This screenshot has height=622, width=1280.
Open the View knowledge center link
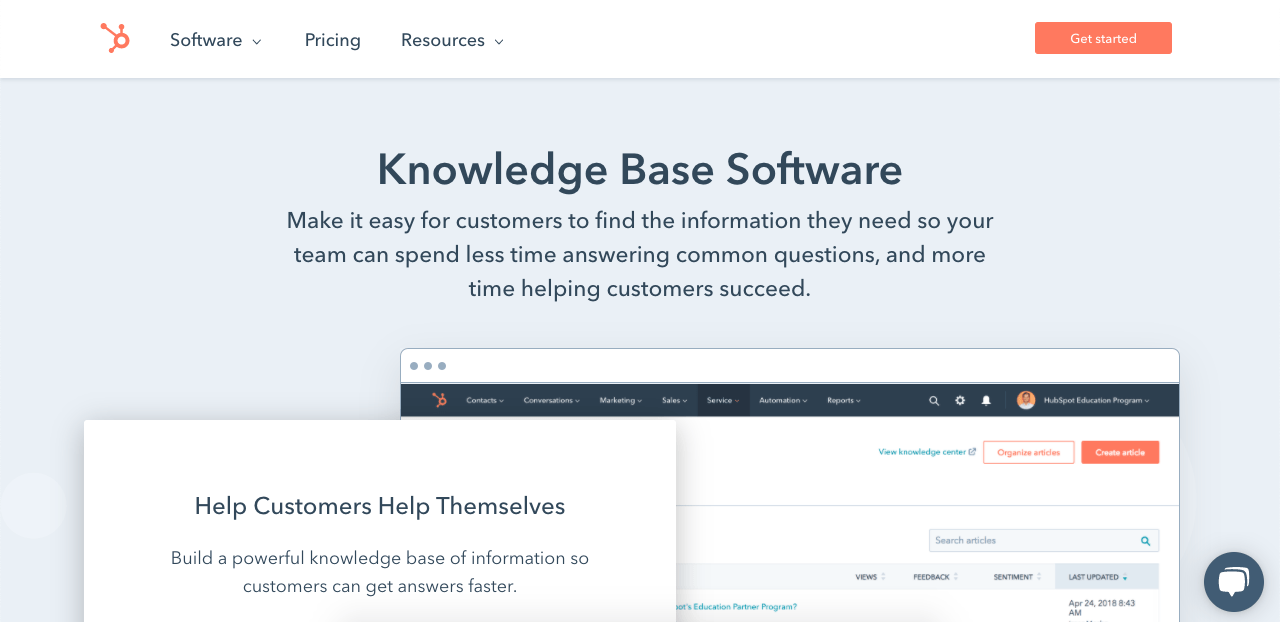coord(927,452)
